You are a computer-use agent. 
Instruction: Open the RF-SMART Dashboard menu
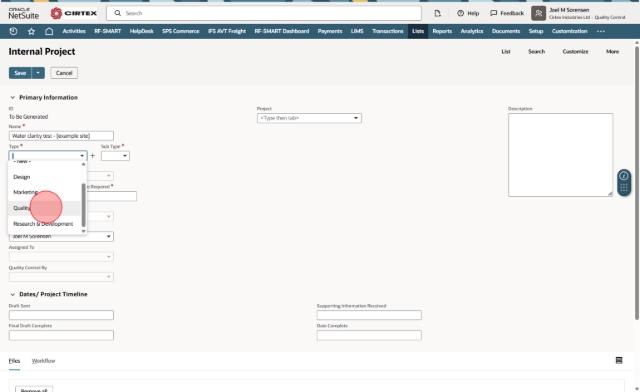(282, 31)
